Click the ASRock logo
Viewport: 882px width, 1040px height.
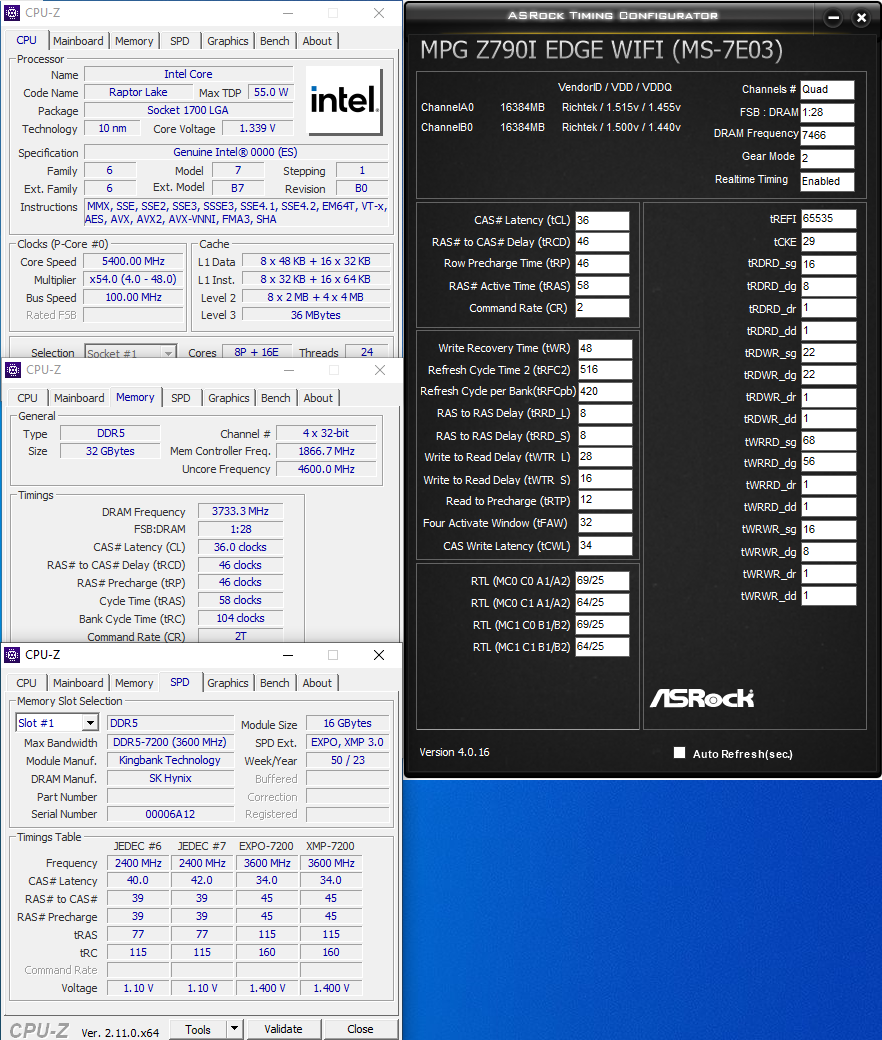(x=702, y=698)
